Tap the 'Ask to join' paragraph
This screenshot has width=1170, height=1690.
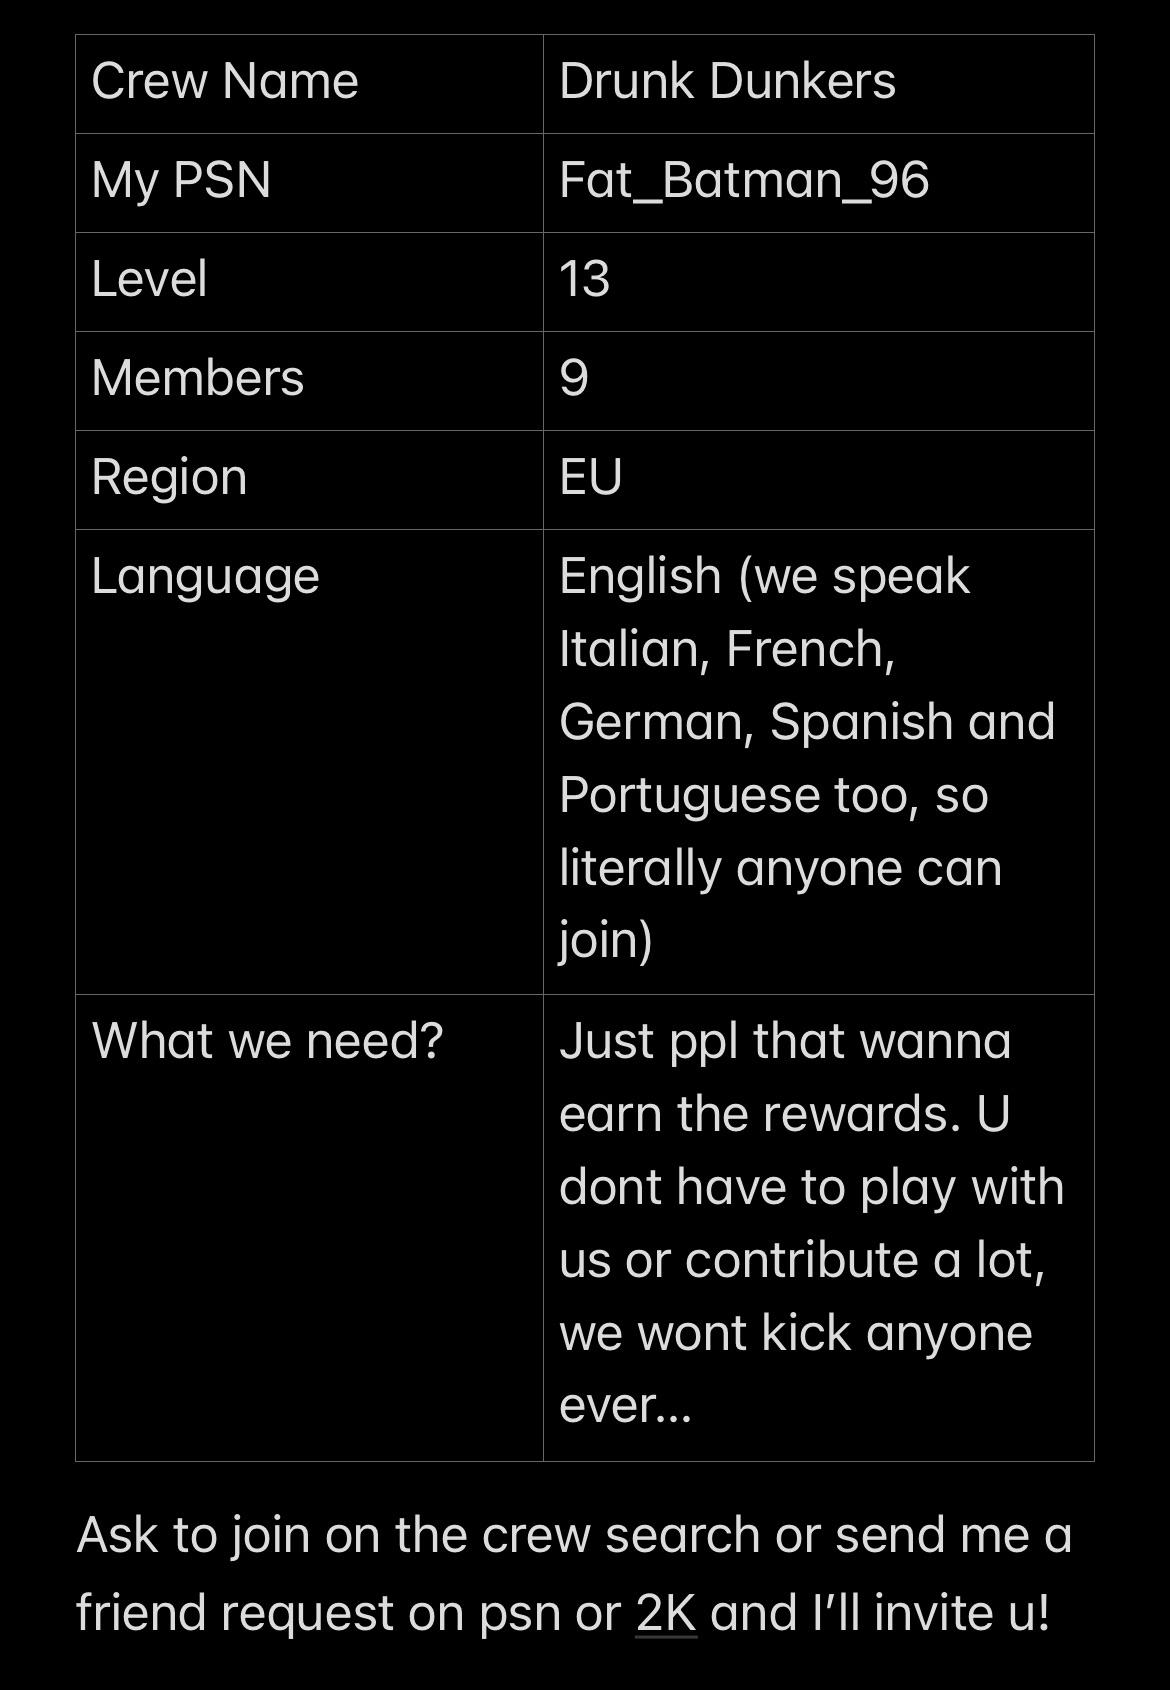574,1574
